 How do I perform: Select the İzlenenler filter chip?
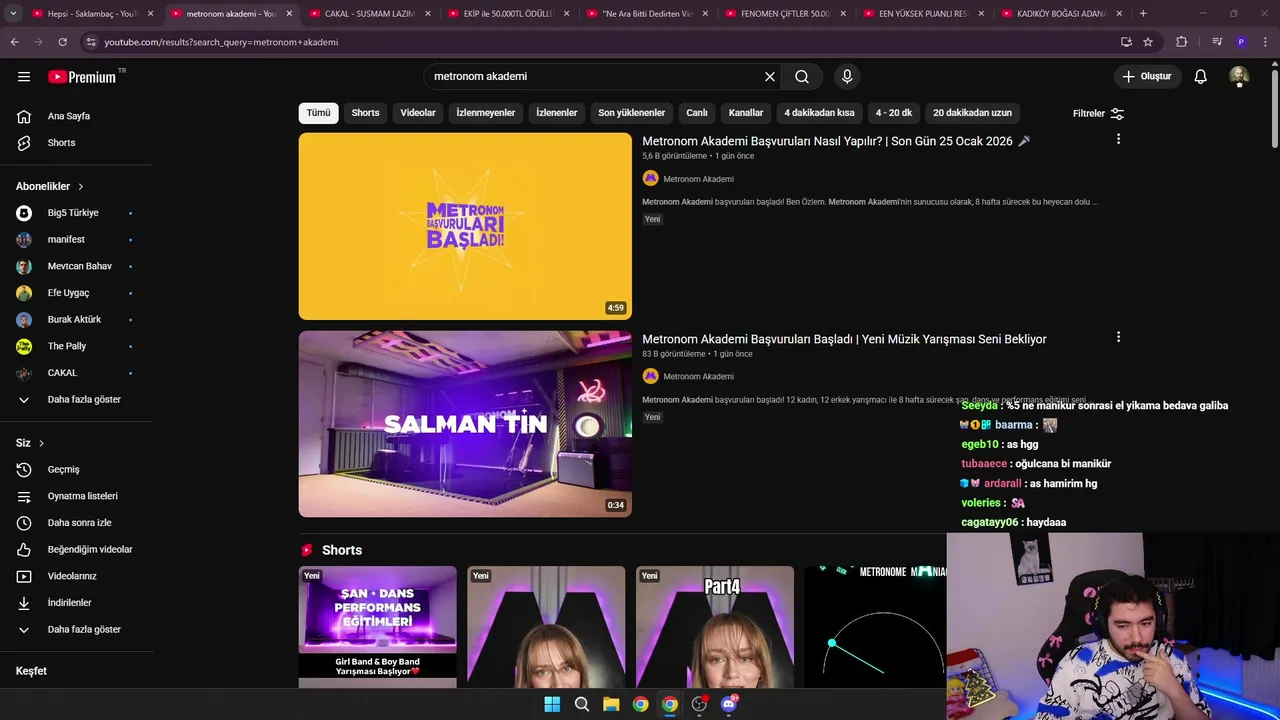557,113
